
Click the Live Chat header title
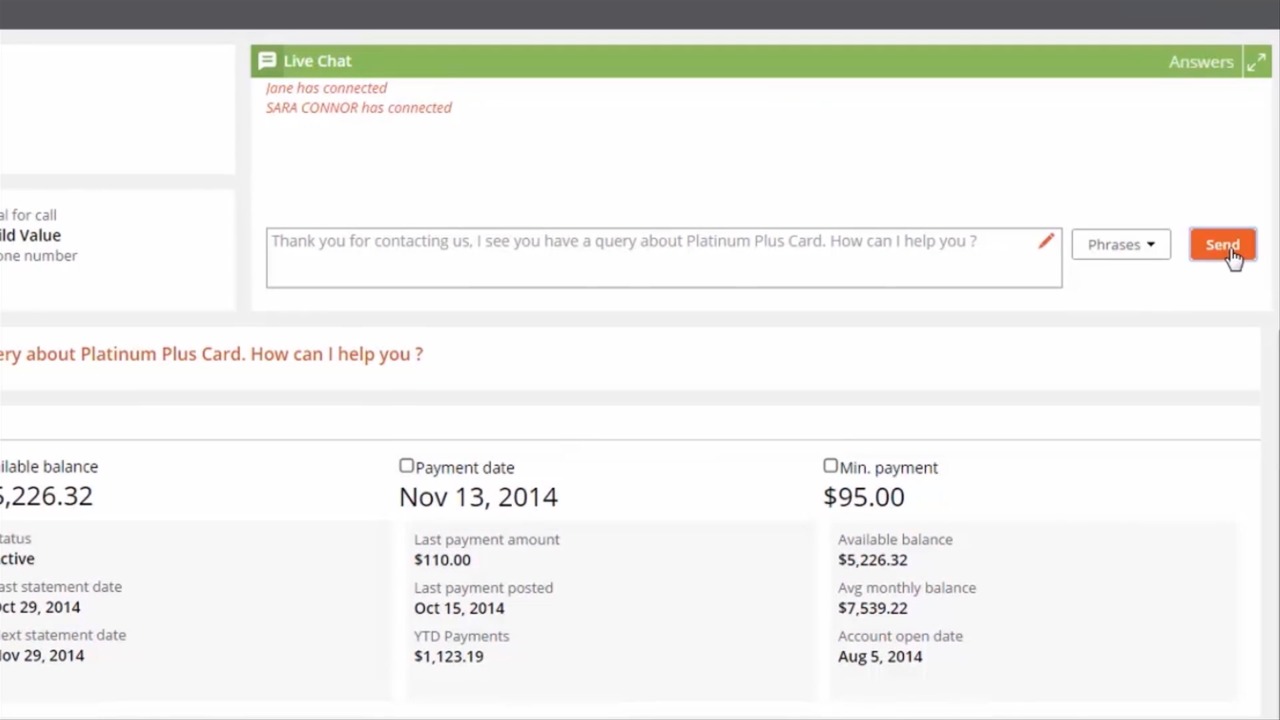point(317,61)
